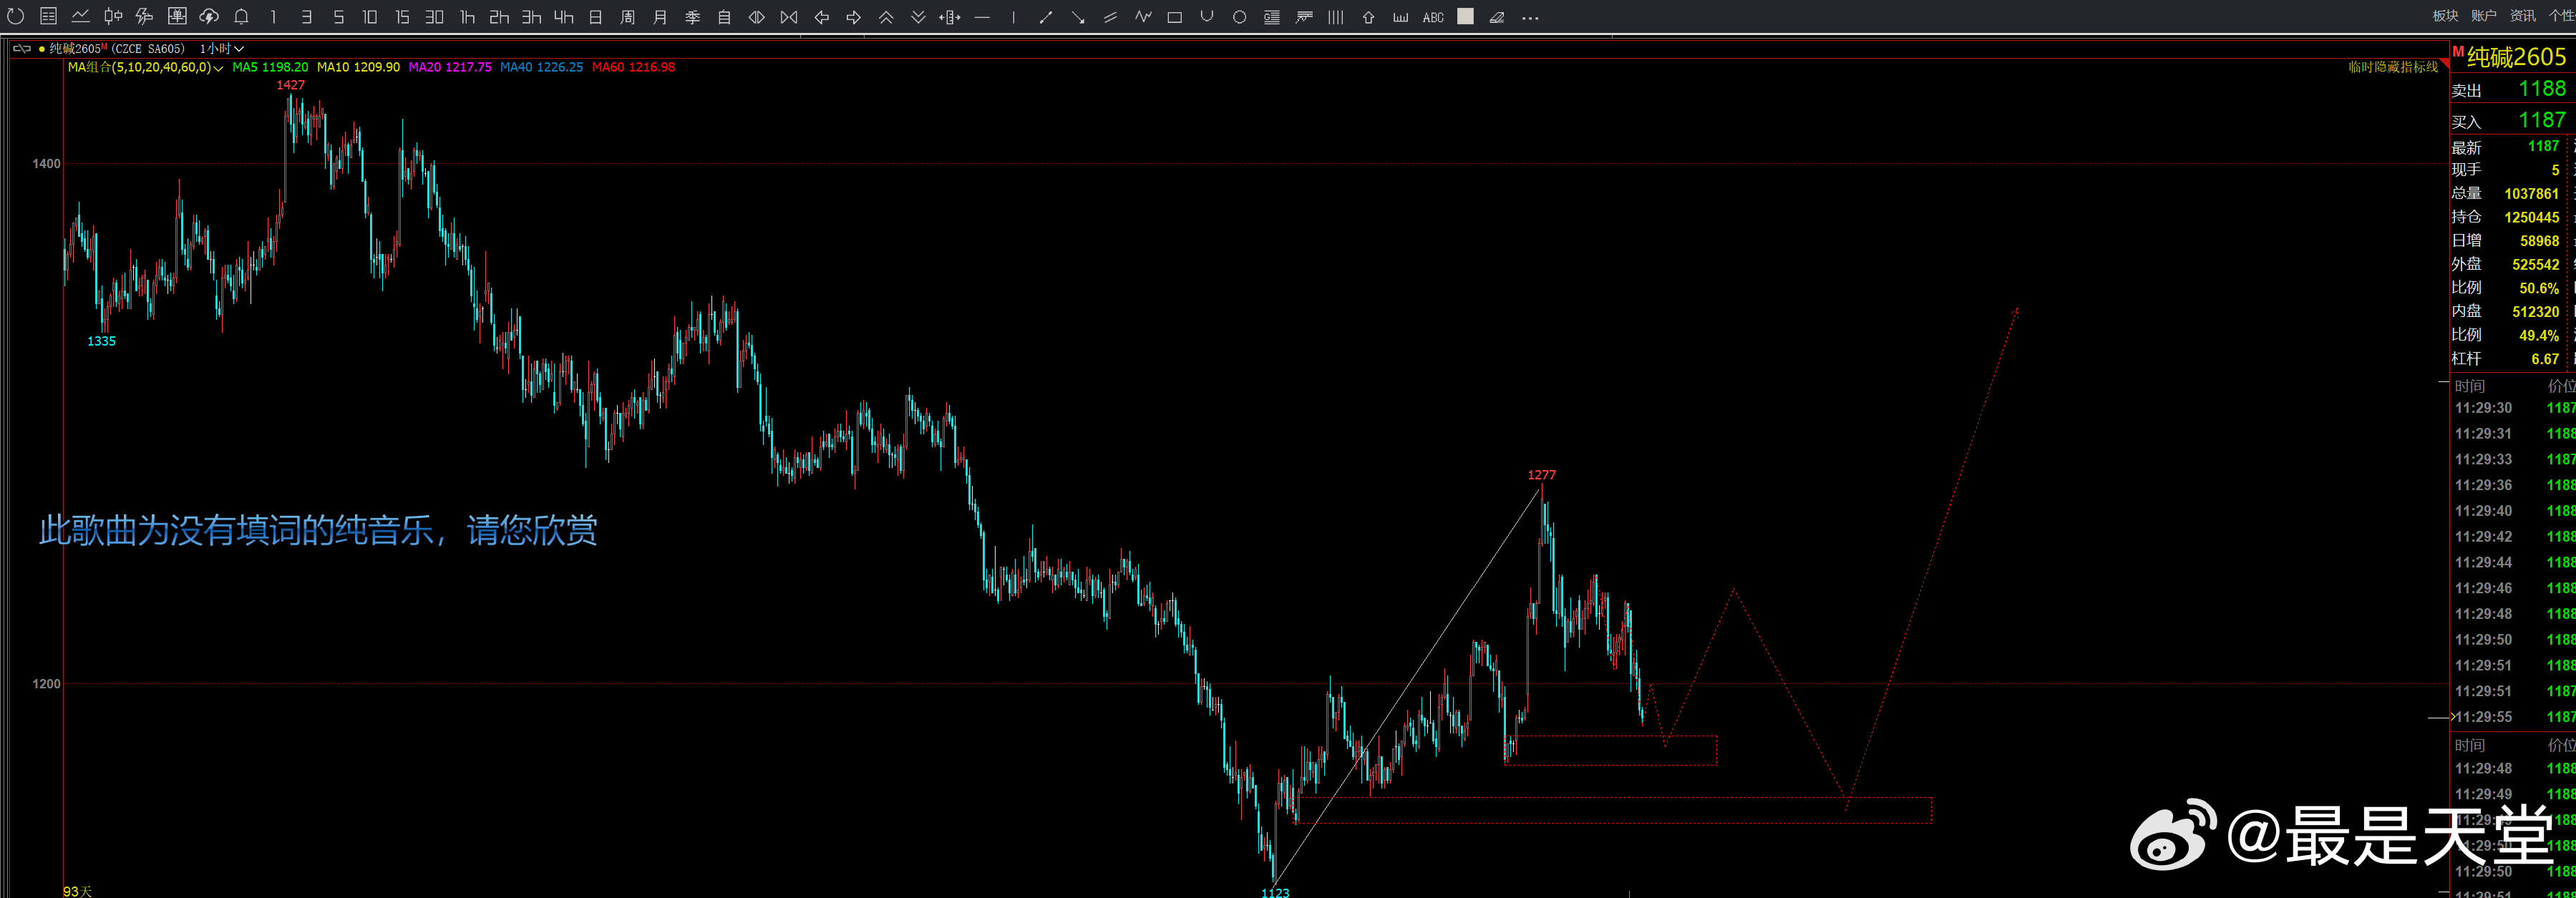Click the 资讯 link

click(x=2522, y=16)
